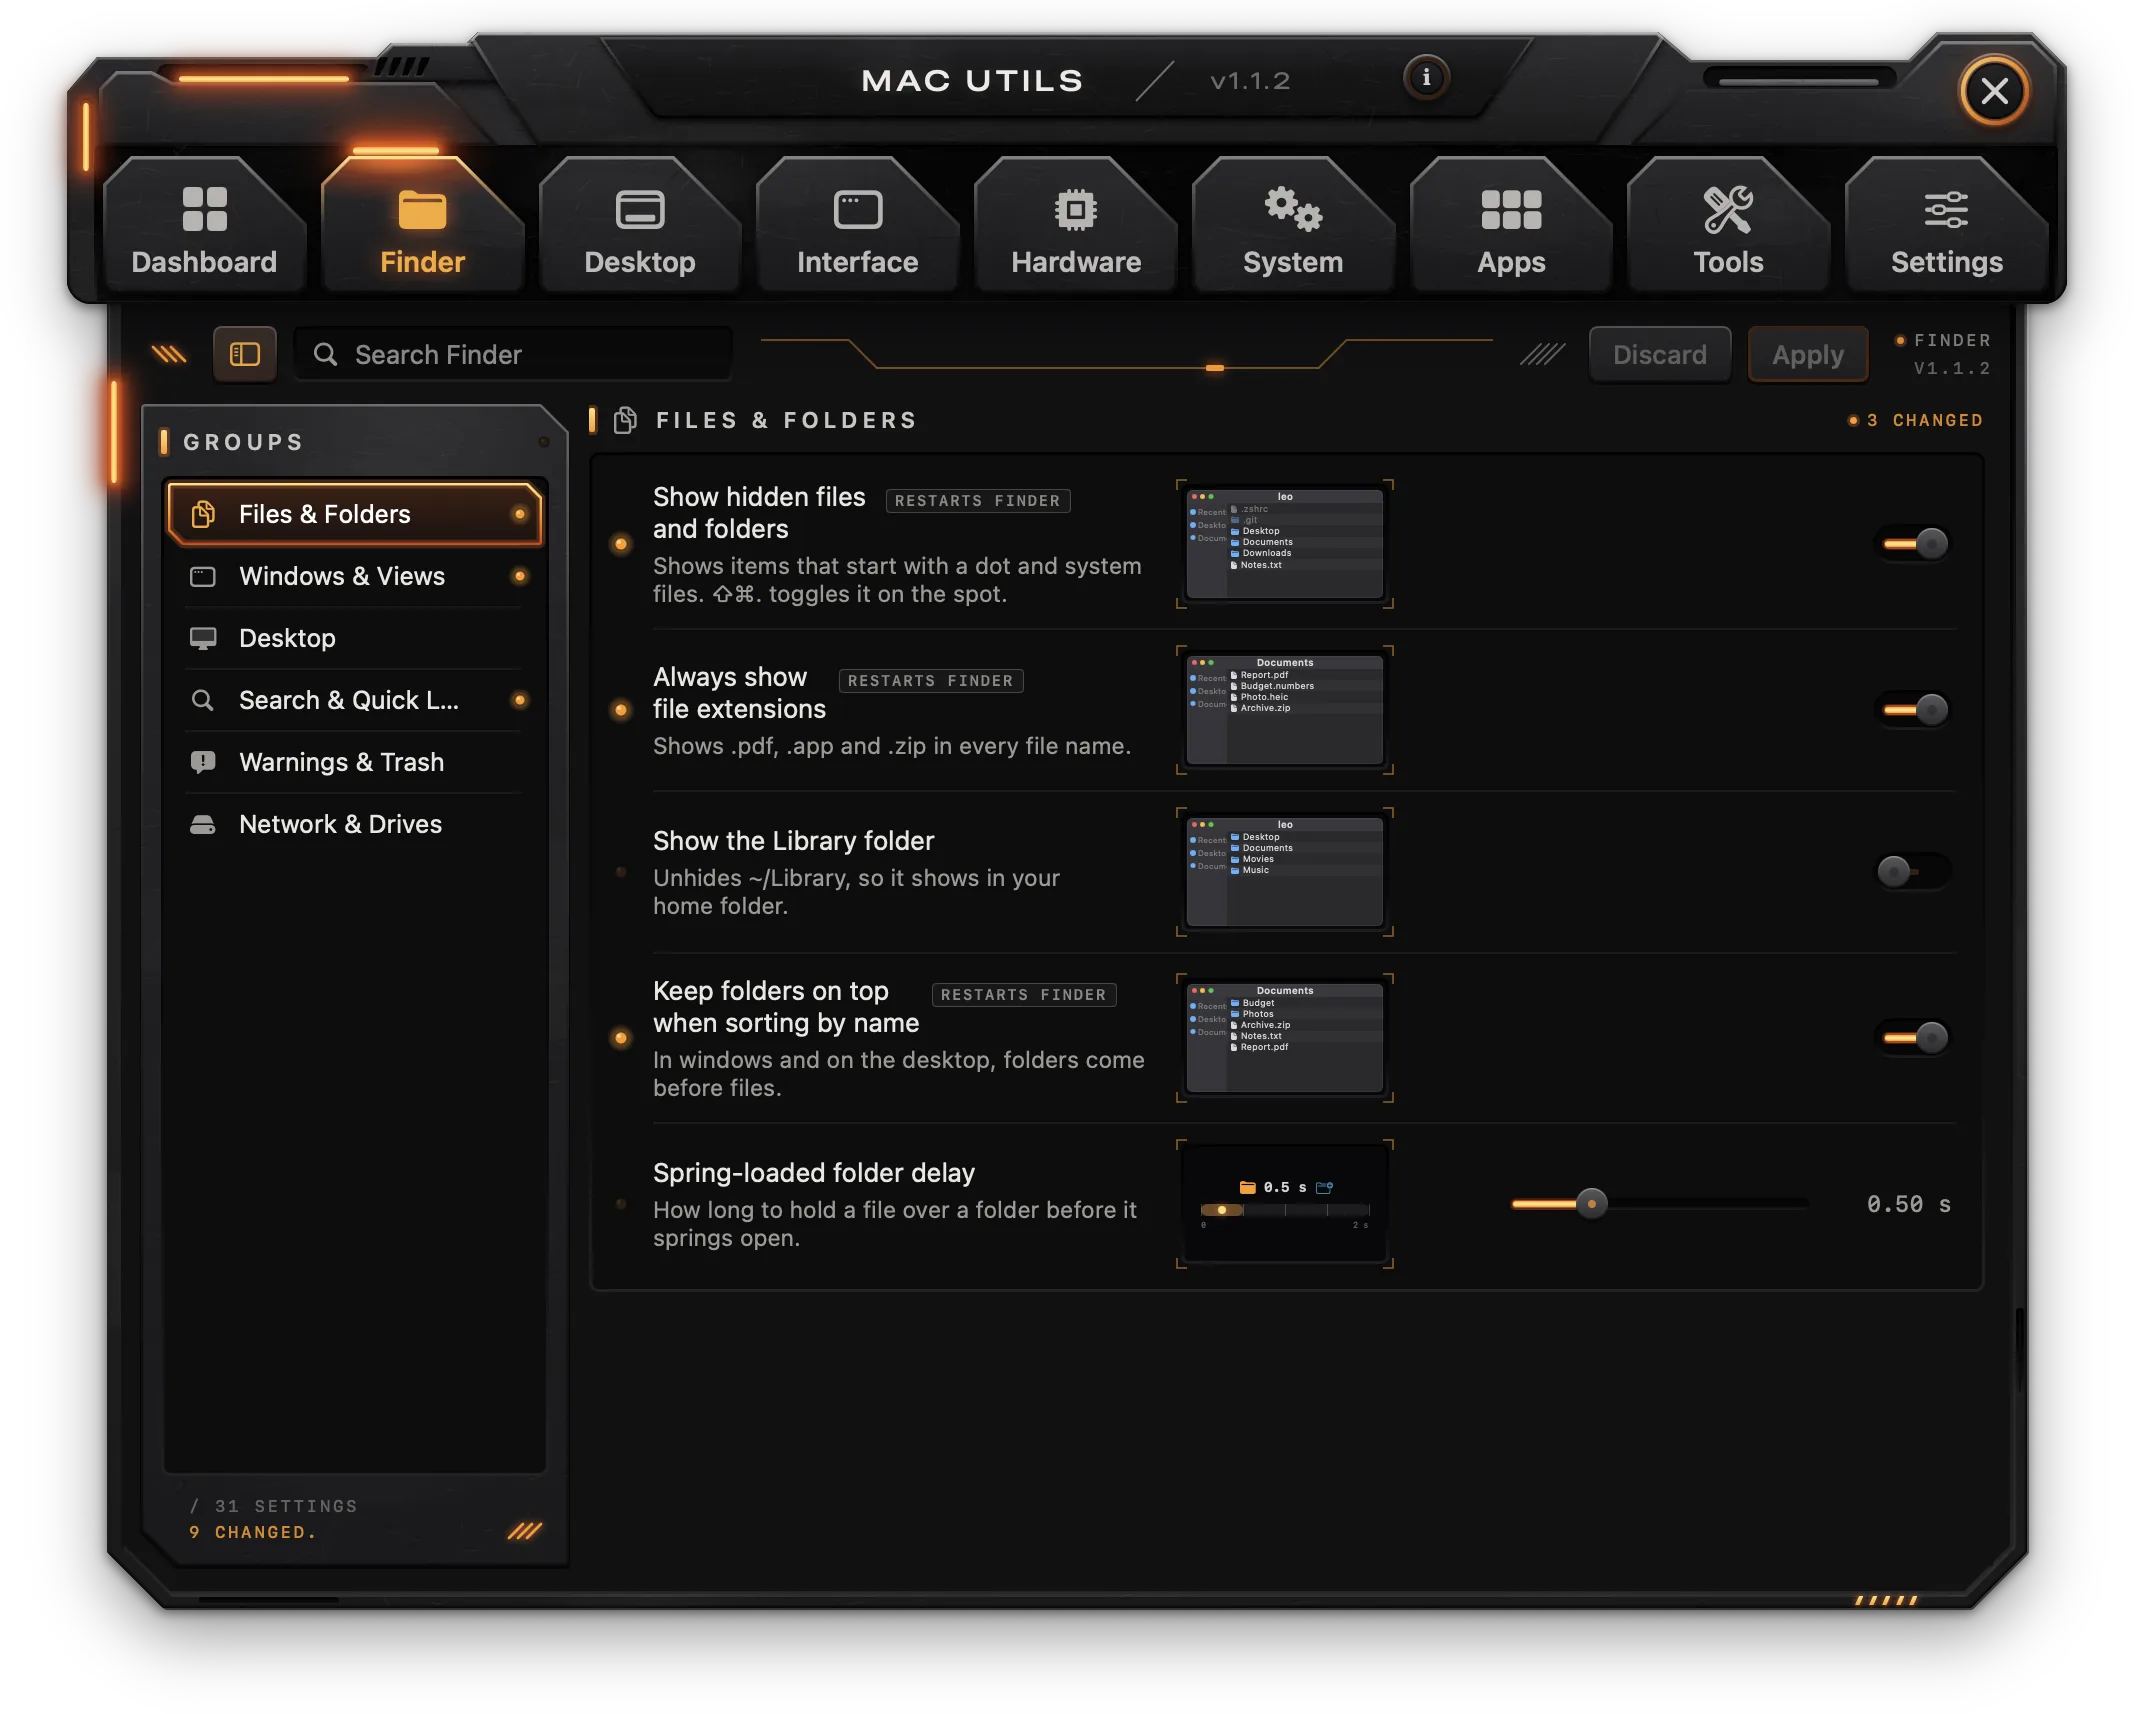The image size is (2134, 1714).
Task: Click the spring-loaded delay preview thumbnail
Action: [x=1285, y=1204]
